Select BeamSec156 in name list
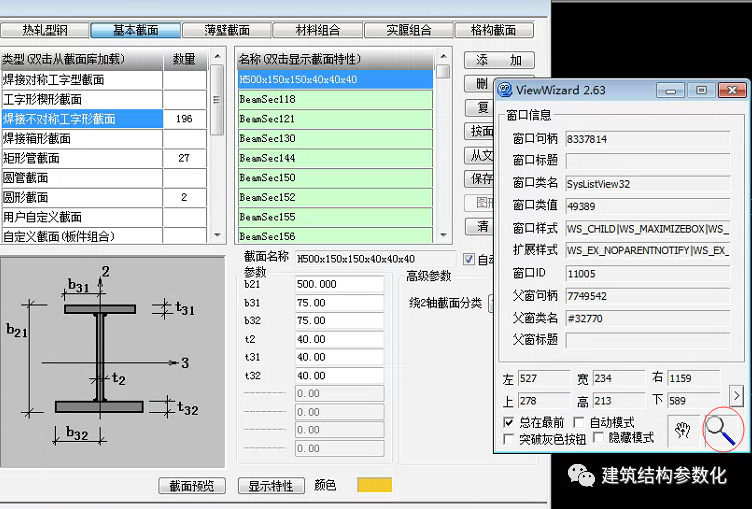 pos(335,236)
